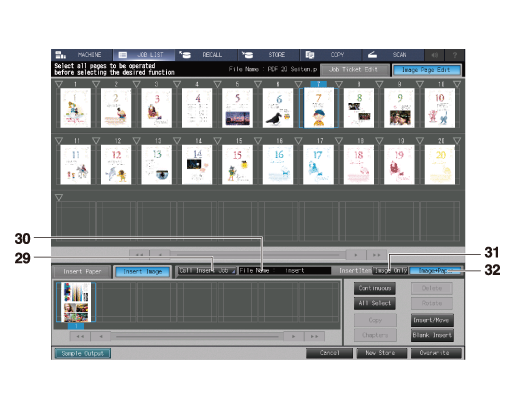Open the Call Insert Job dropdown
Screen dimensions: 517x398
(x=206, y=271)
